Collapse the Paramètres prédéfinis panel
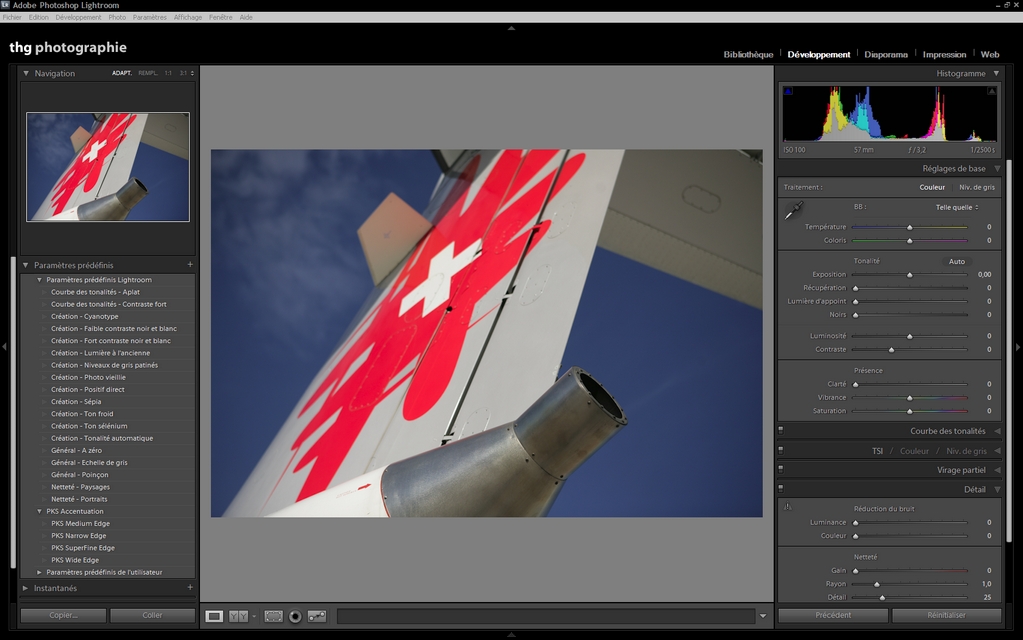Screen dimensions: 1023x640 click(26, 265)
